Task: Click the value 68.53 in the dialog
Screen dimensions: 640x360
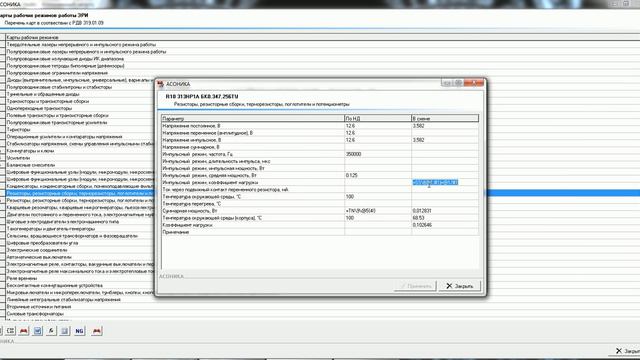Action: (418, 218)
